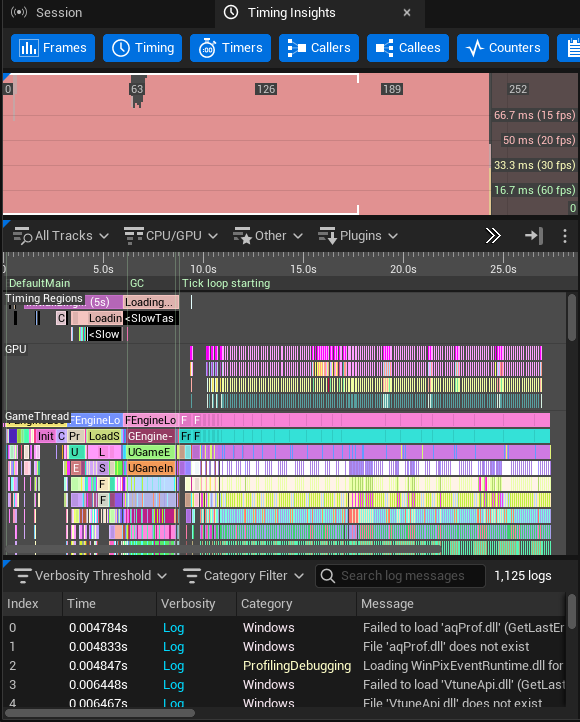
Task: Click the magnifier icon in log search
Action: click(328, 576)
